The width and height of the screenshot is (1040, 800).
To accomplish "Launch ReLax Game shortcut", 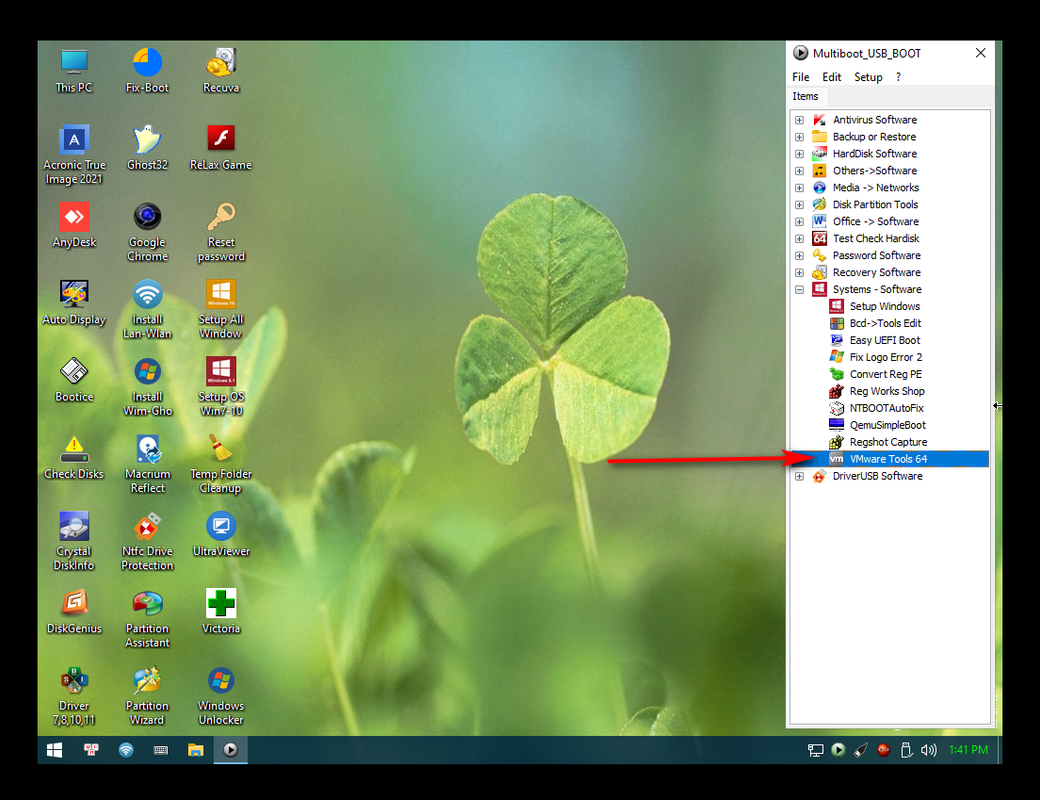I will pyautogui.click(x=221, y=147).
